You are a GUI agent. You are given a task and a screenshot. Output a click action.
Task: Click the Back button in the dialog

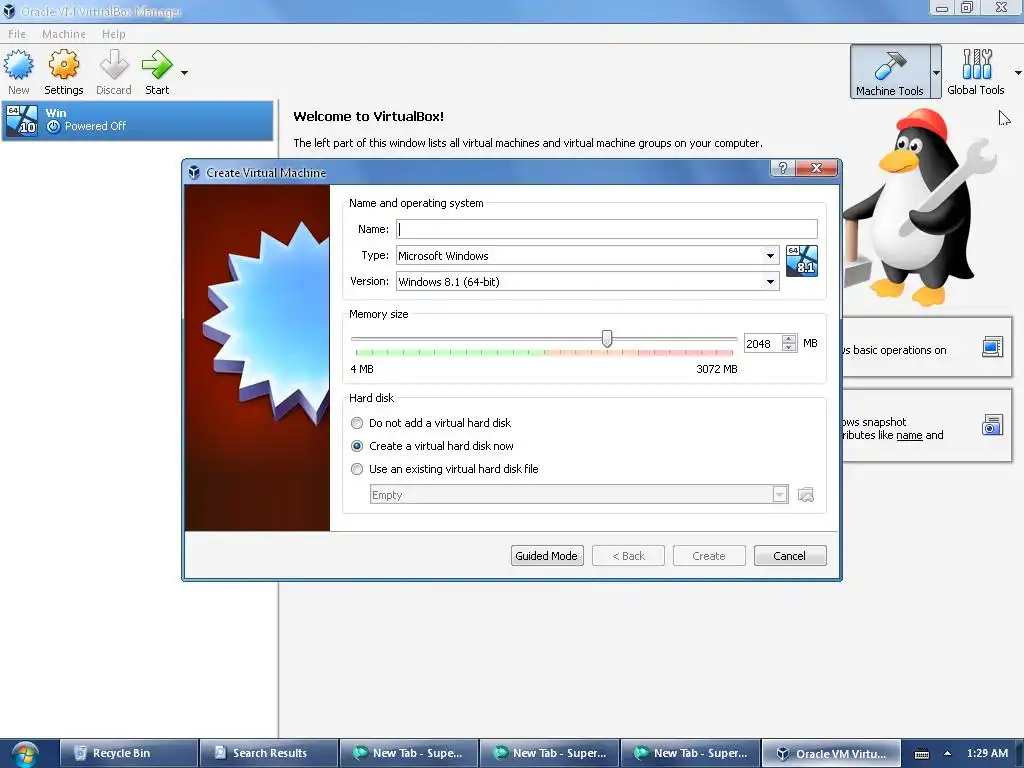point(628,556)
